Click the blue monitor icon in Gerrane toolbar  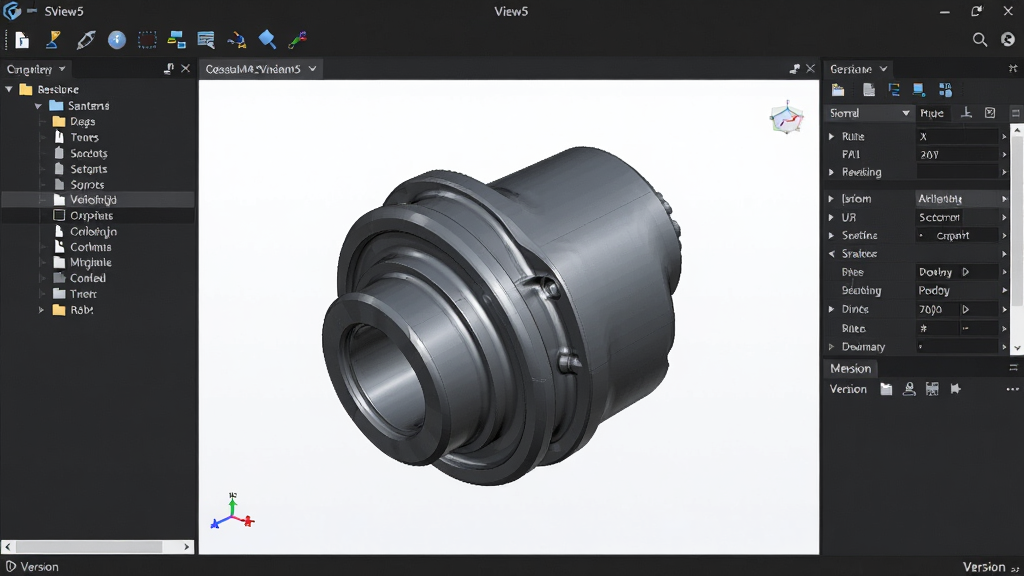919,90
